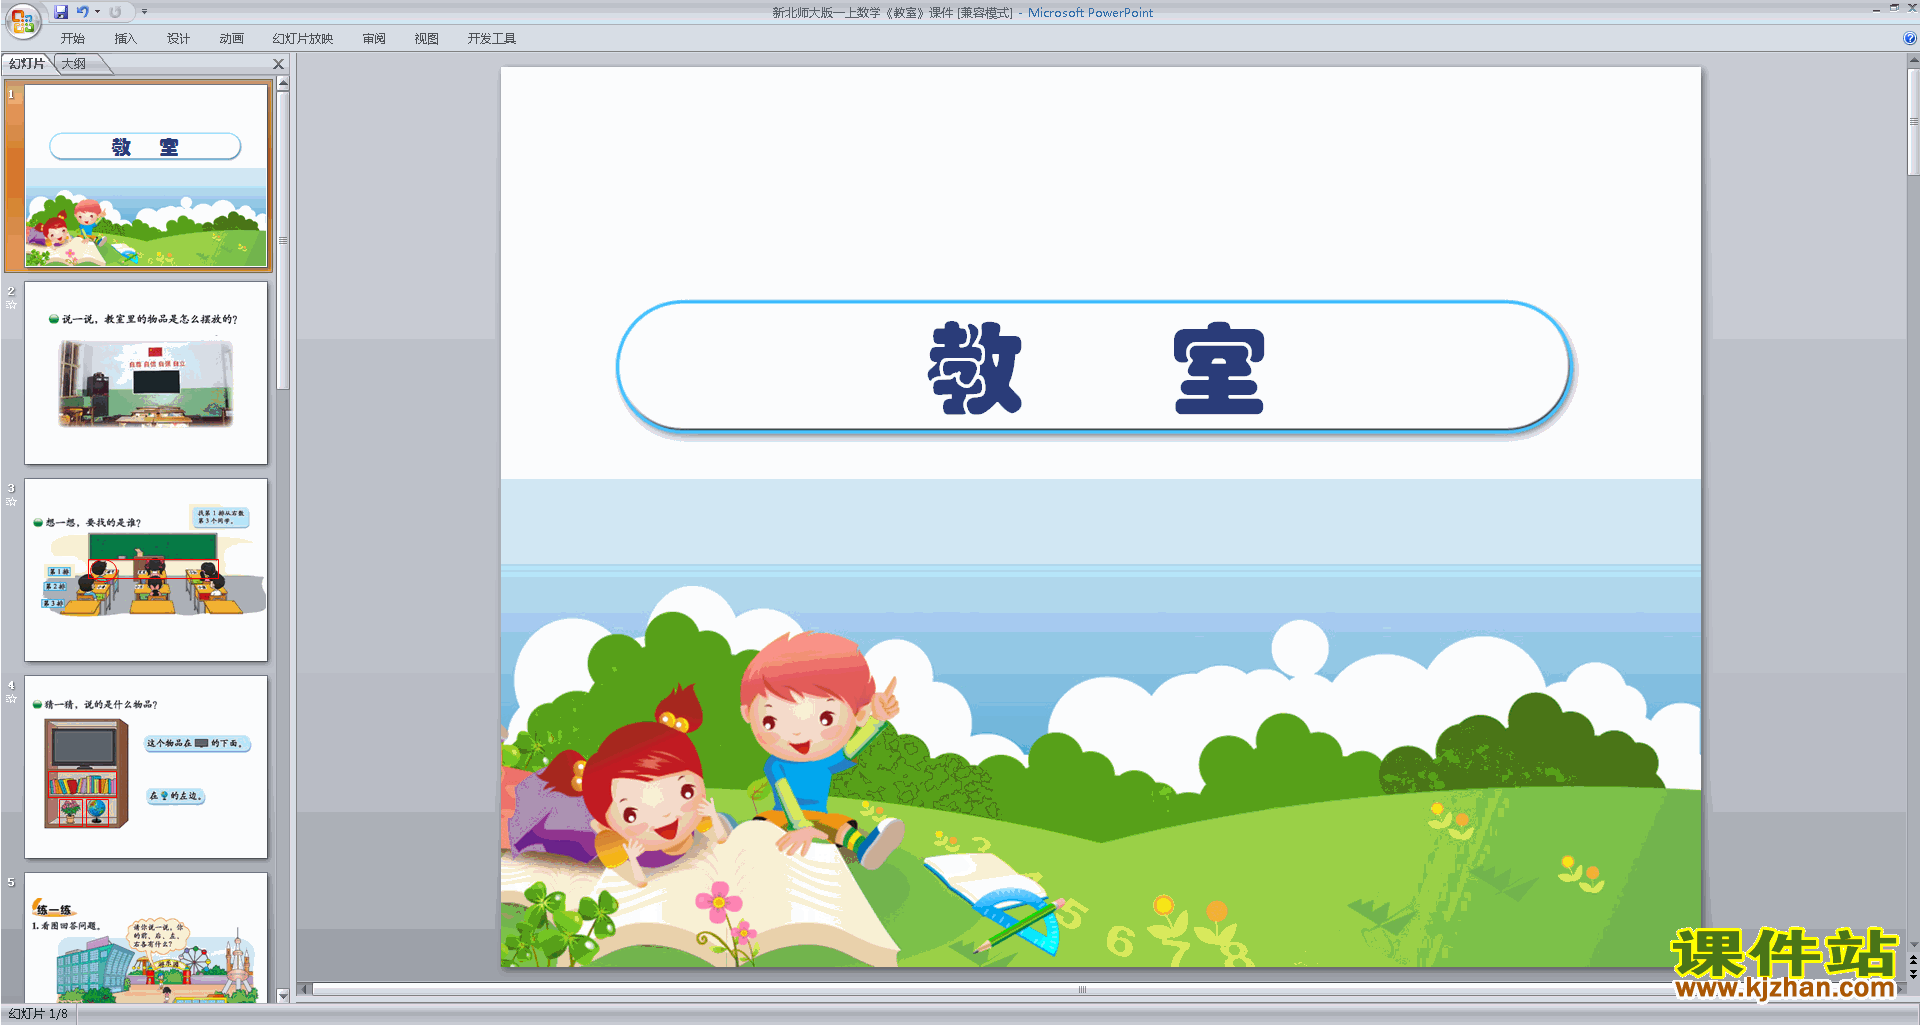
Task: Click the thumbnail pane scroll up arrow
Action: (283, 84)
